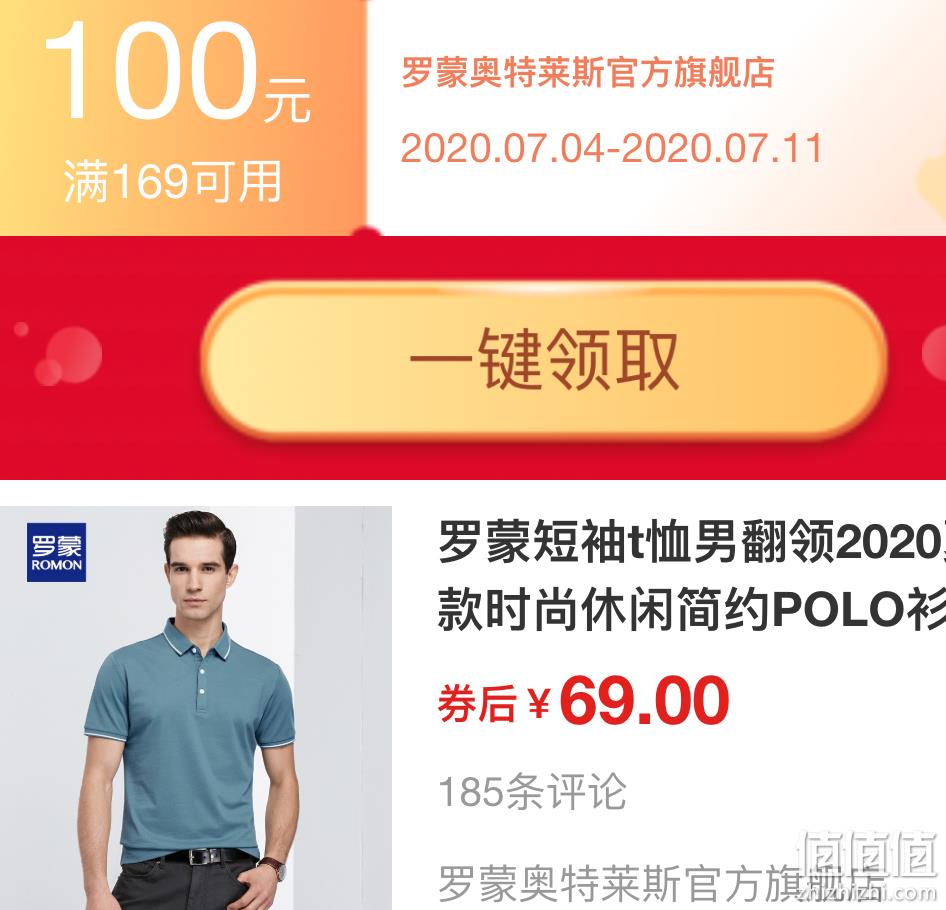Screen dimensions: 946x910
Task: Click the second title line 款时尚休闲简约POLO衫
Action: click(x=692, y=609)
